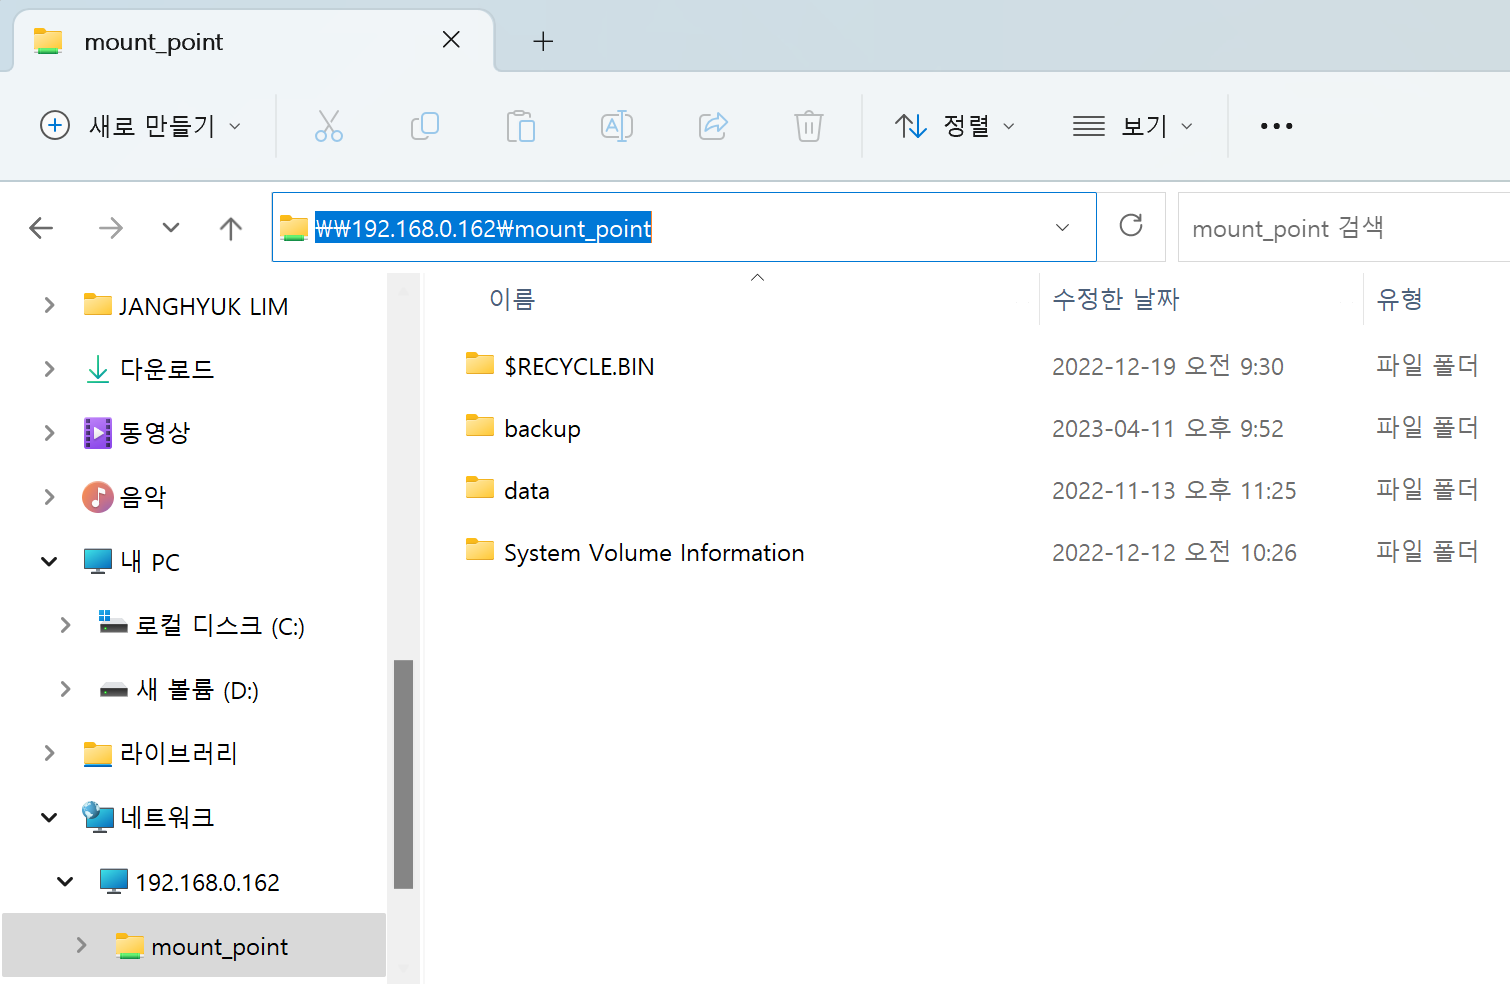Viewport: 1510px width, 984px height.
Task: Click the date 2022-12-12 오전 10:26
Action: click(x=1174, y=553)
